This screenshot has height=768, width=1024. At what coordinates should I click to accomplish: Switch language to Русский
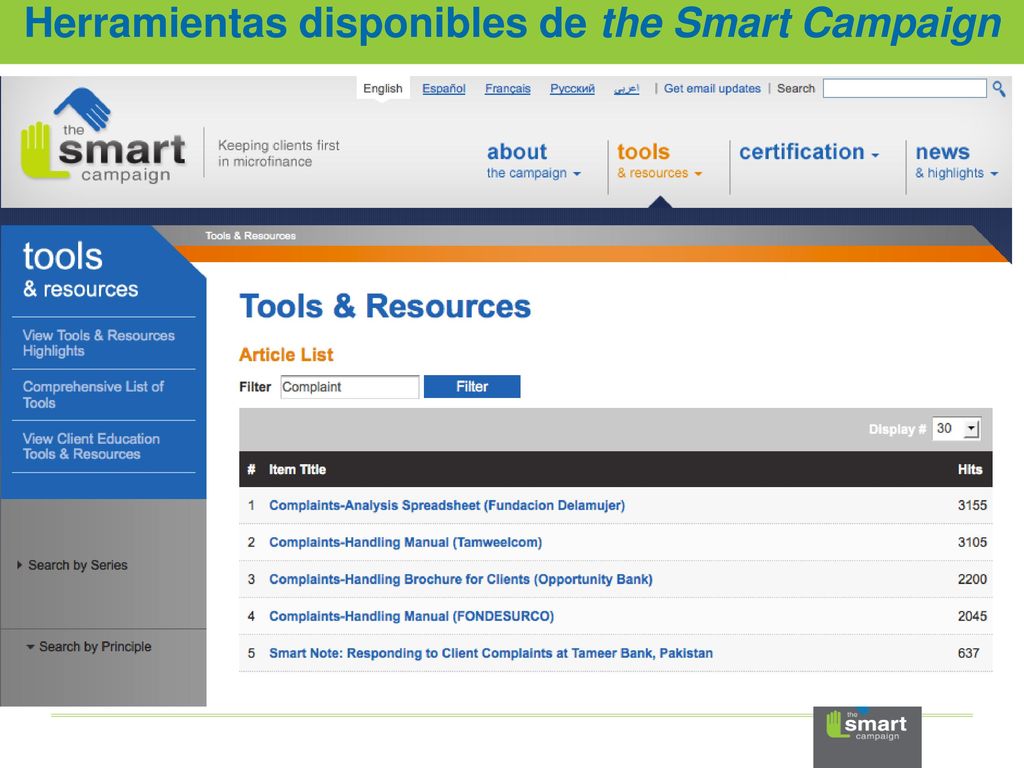tap(572, 88)
